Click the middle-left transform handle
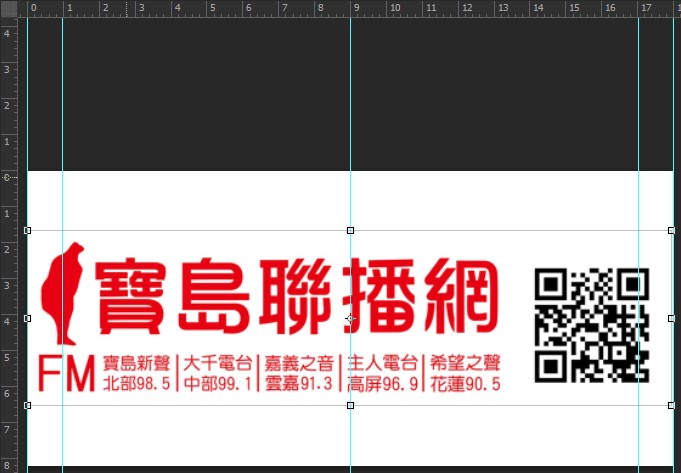This screenshot has height=473, width=681. pyautogui.click(x=27, y=318)
